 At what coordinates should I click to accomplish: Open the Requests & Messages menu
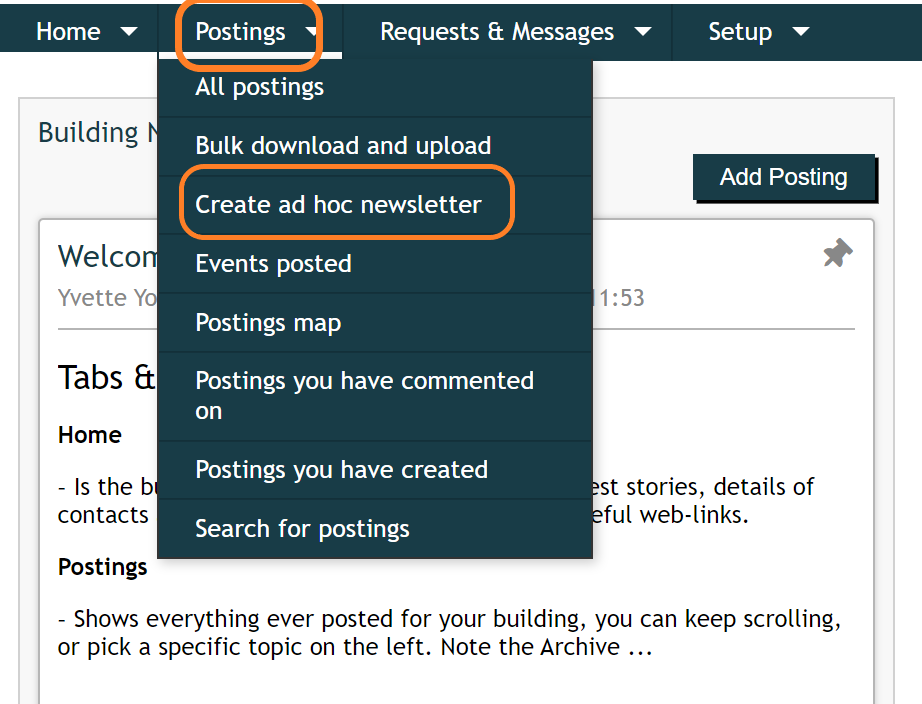(x=496, y=31)
